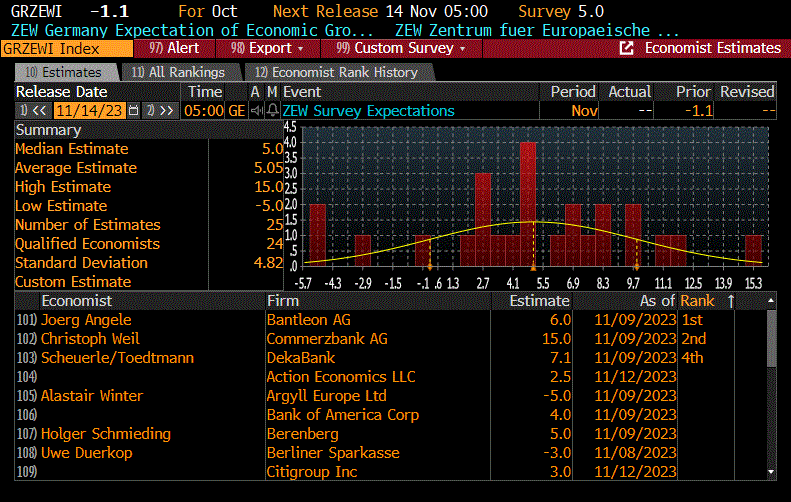Screen dimensions: 791x502
Task: Select economist Christoph Weil
Action: (90, 339)
